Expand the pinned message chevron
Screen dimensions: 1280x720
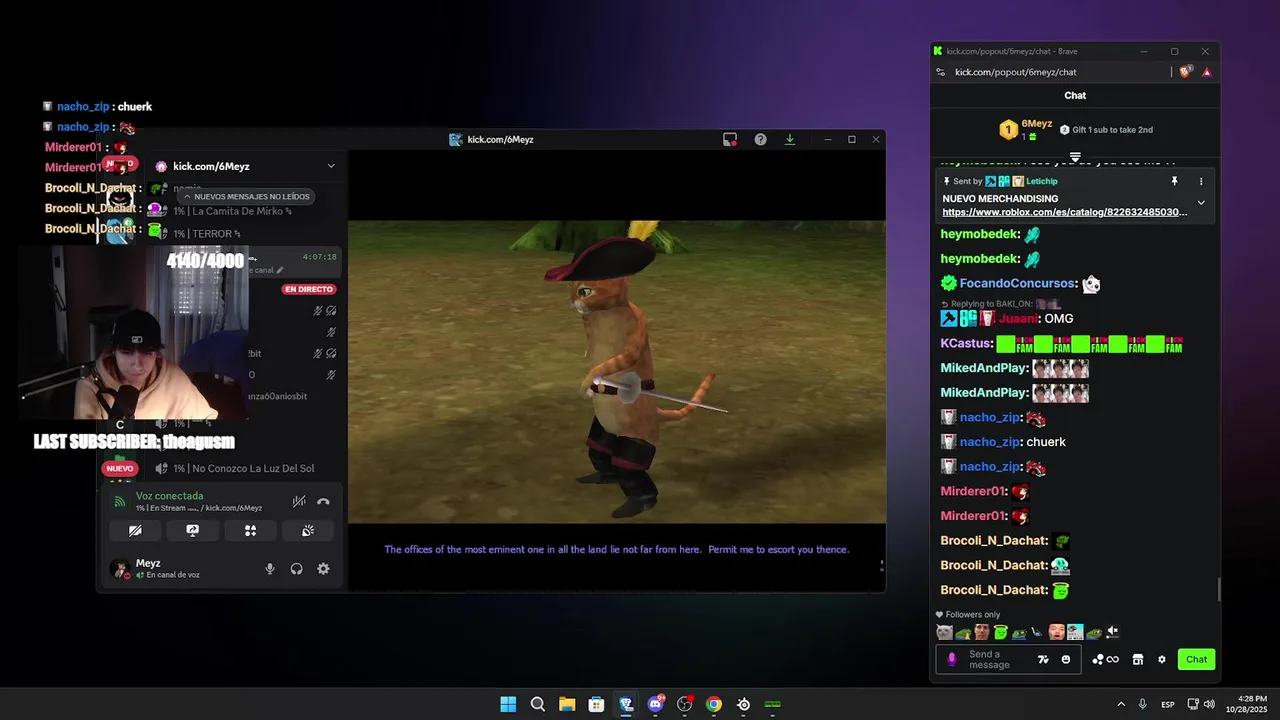[x=1201, y=203]
